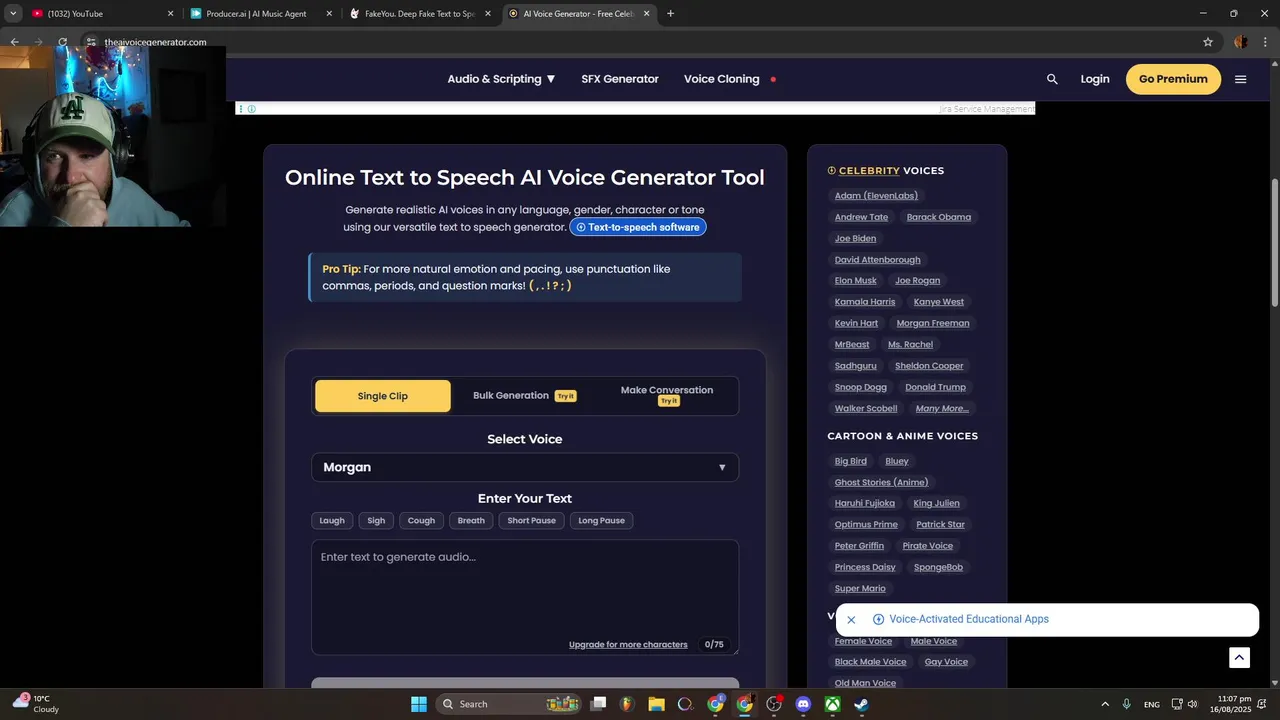This screenshot has width=1280, height=720.
Task: Click the page vertical scrollbar thumb
Action: (1274, 243)
